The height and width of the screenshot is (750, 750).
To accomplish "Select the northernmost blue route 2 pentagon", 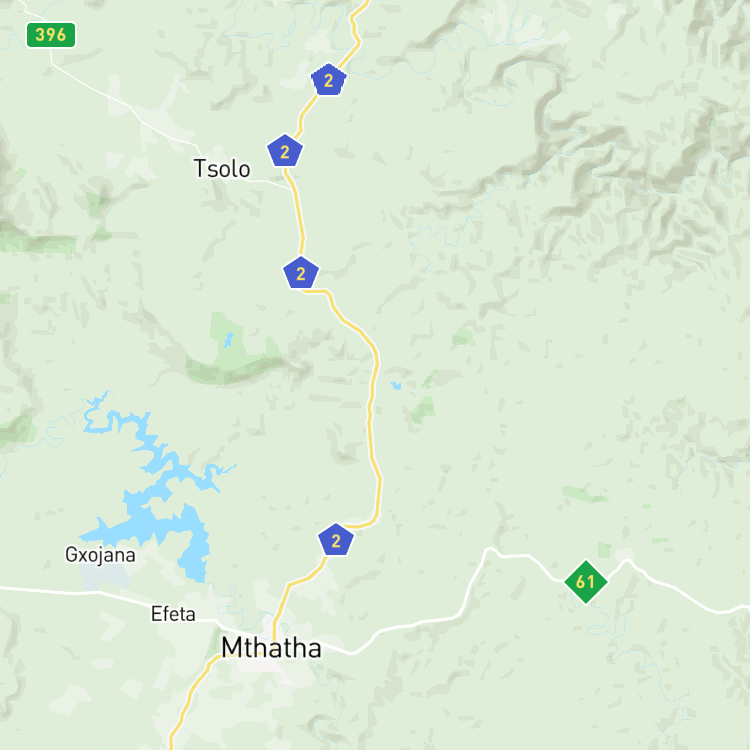I will [329, 79].
